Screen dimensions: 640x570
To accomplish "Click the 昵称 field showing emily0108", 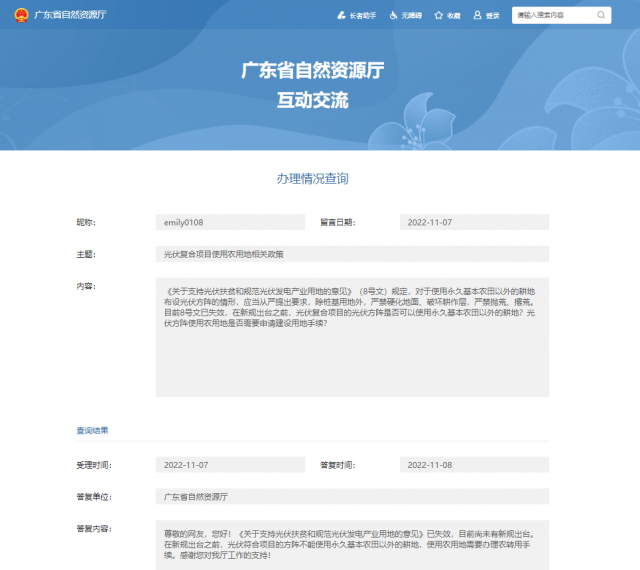I will [x=230, y=222].
